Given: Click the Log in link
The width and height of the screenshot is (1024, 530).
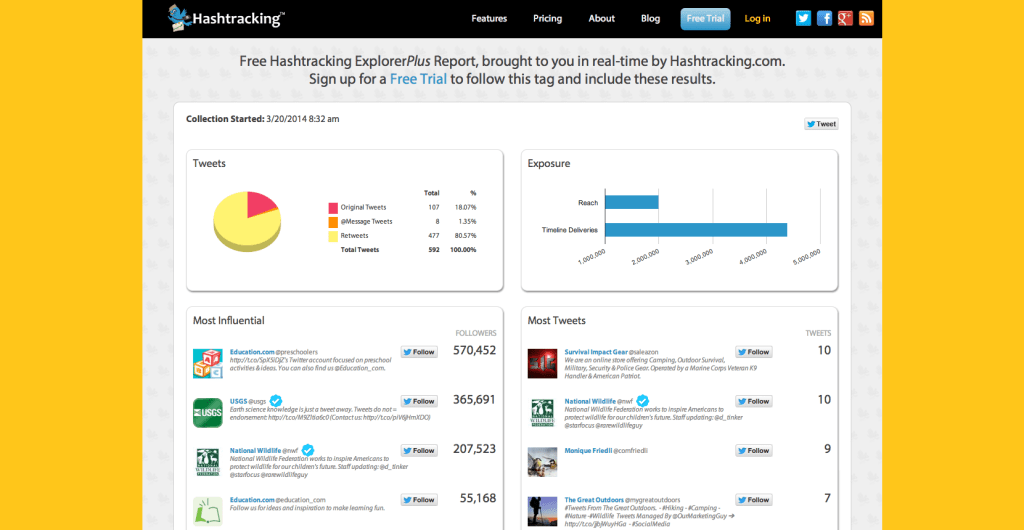Looking at the screenshot, I should 758,19.
